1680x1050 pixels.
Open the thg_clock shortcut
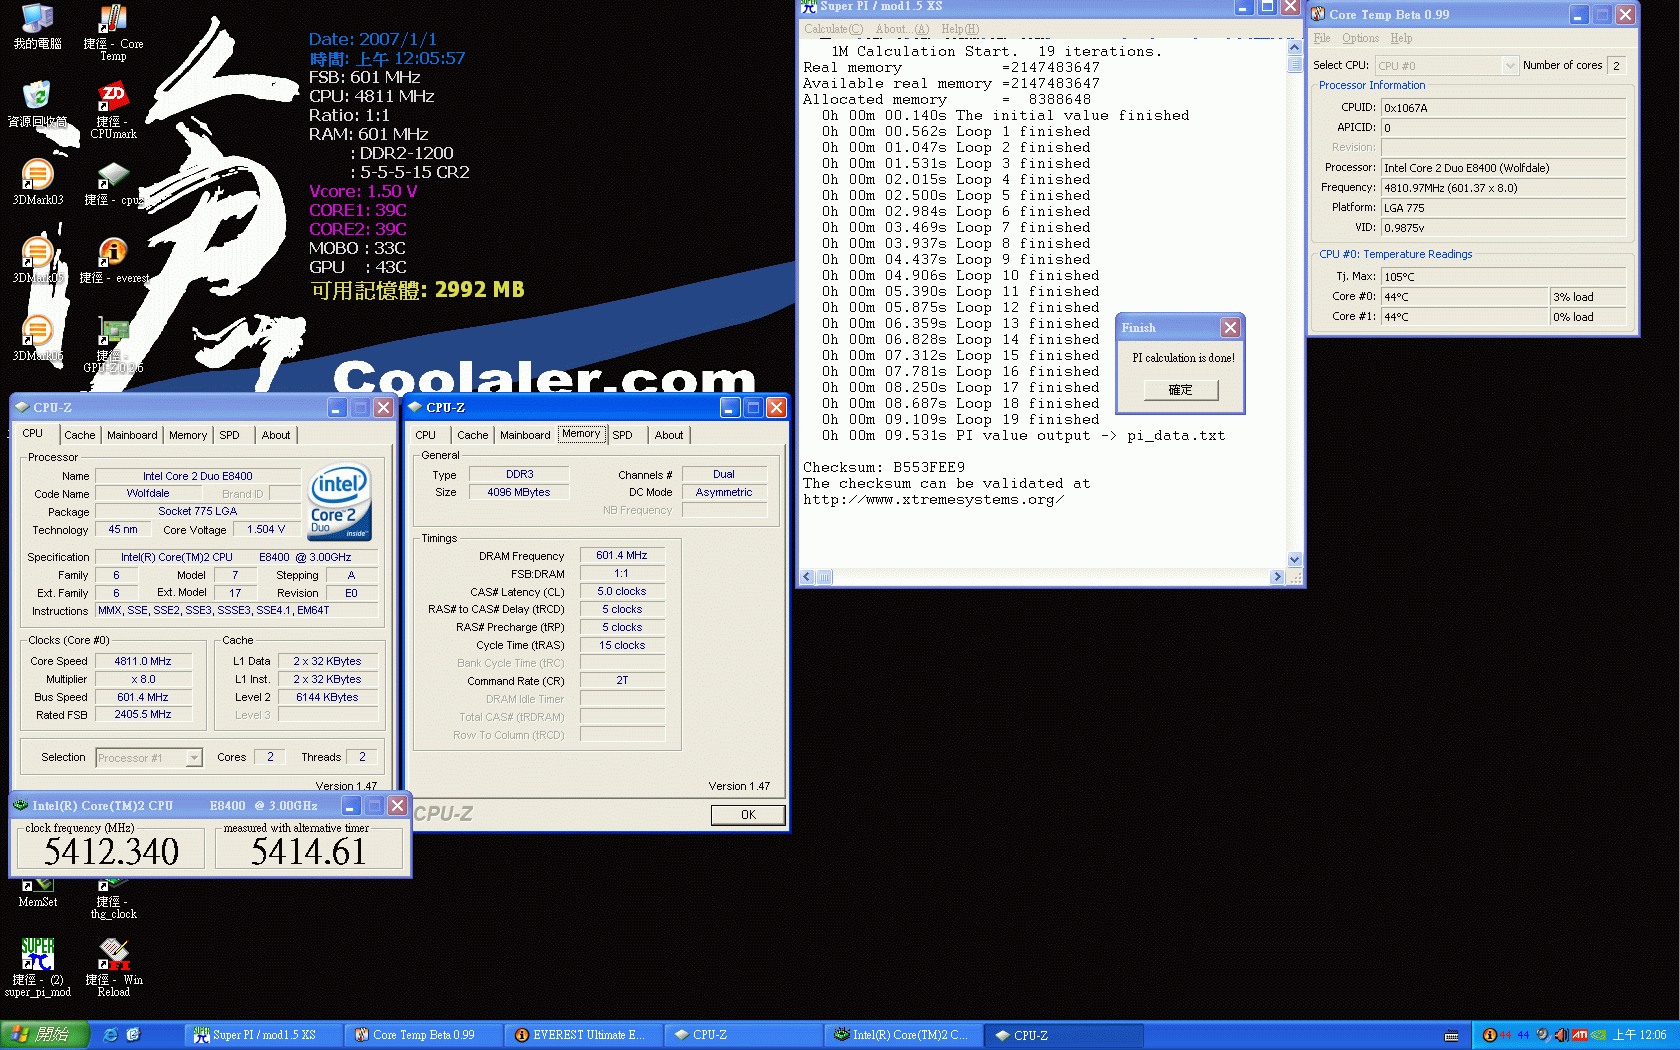[x=113, y=898]
